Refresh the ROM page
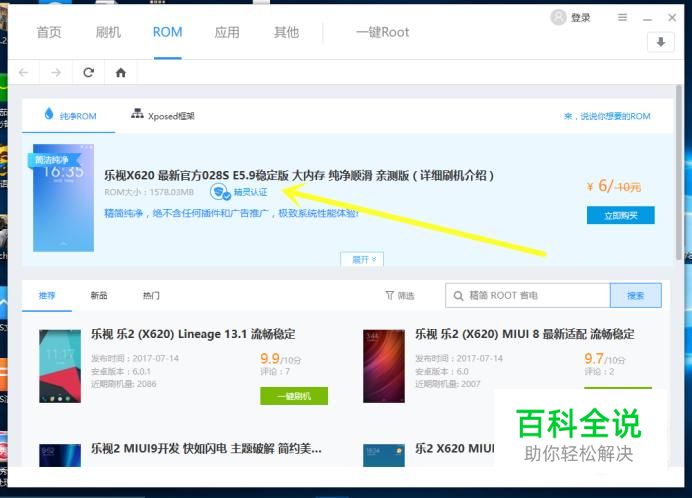 pyautogui.click(x=89, y=72)
